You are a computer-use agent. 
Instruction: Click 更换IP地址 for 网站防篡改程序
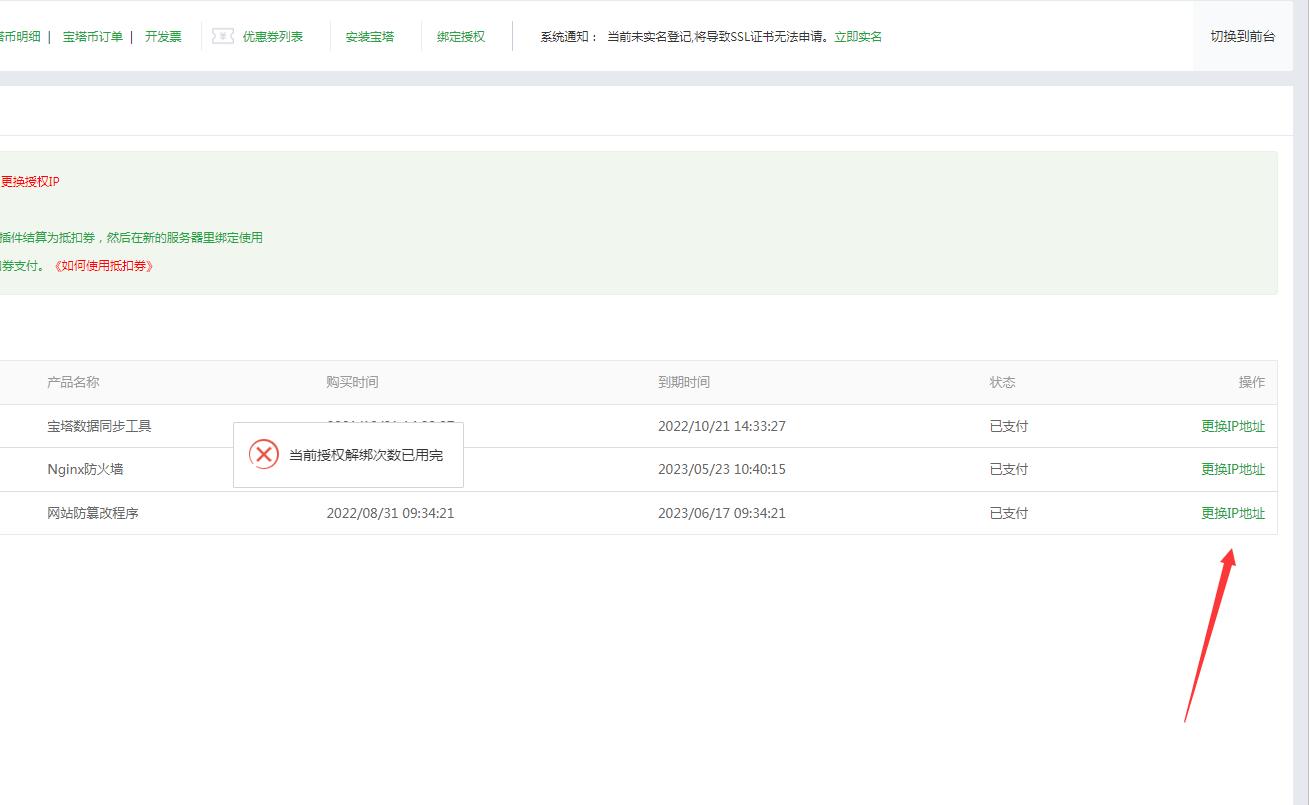(x=1233, y=513)
